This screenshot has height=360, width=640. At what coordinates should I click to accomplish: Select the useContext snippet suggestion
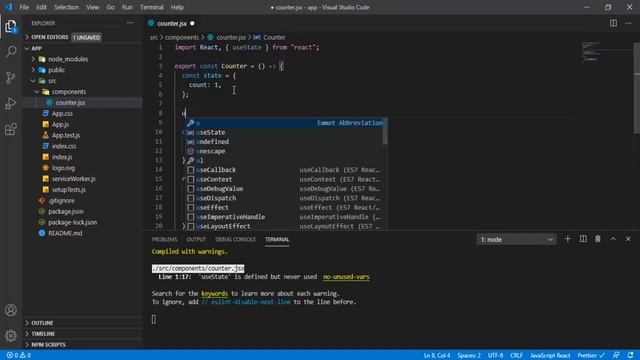click(x=284, y=179)
